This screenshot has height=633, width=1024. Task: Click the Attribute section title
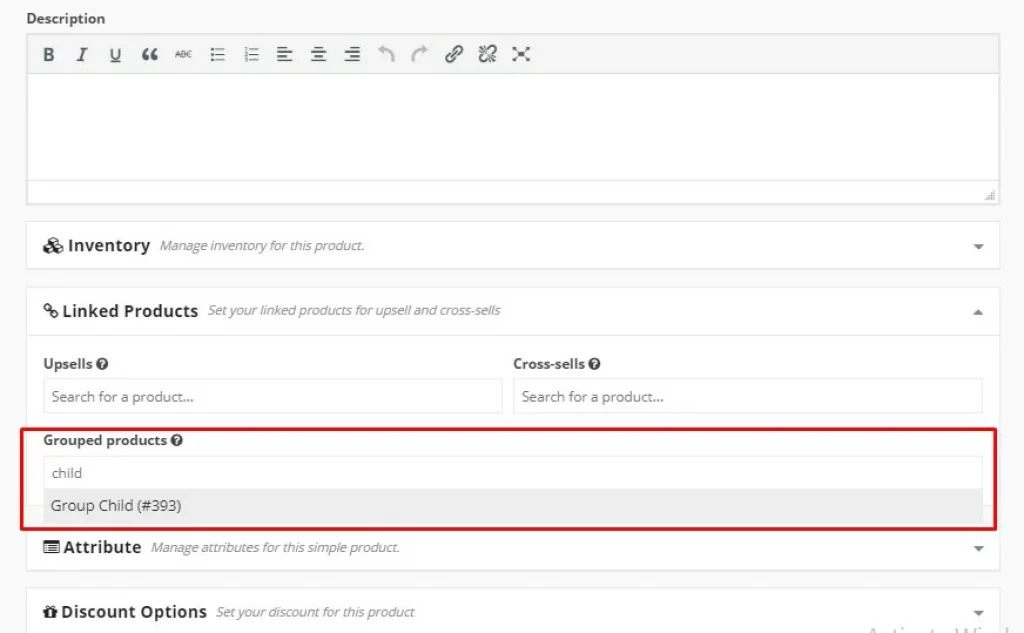[x=102, y=547]
